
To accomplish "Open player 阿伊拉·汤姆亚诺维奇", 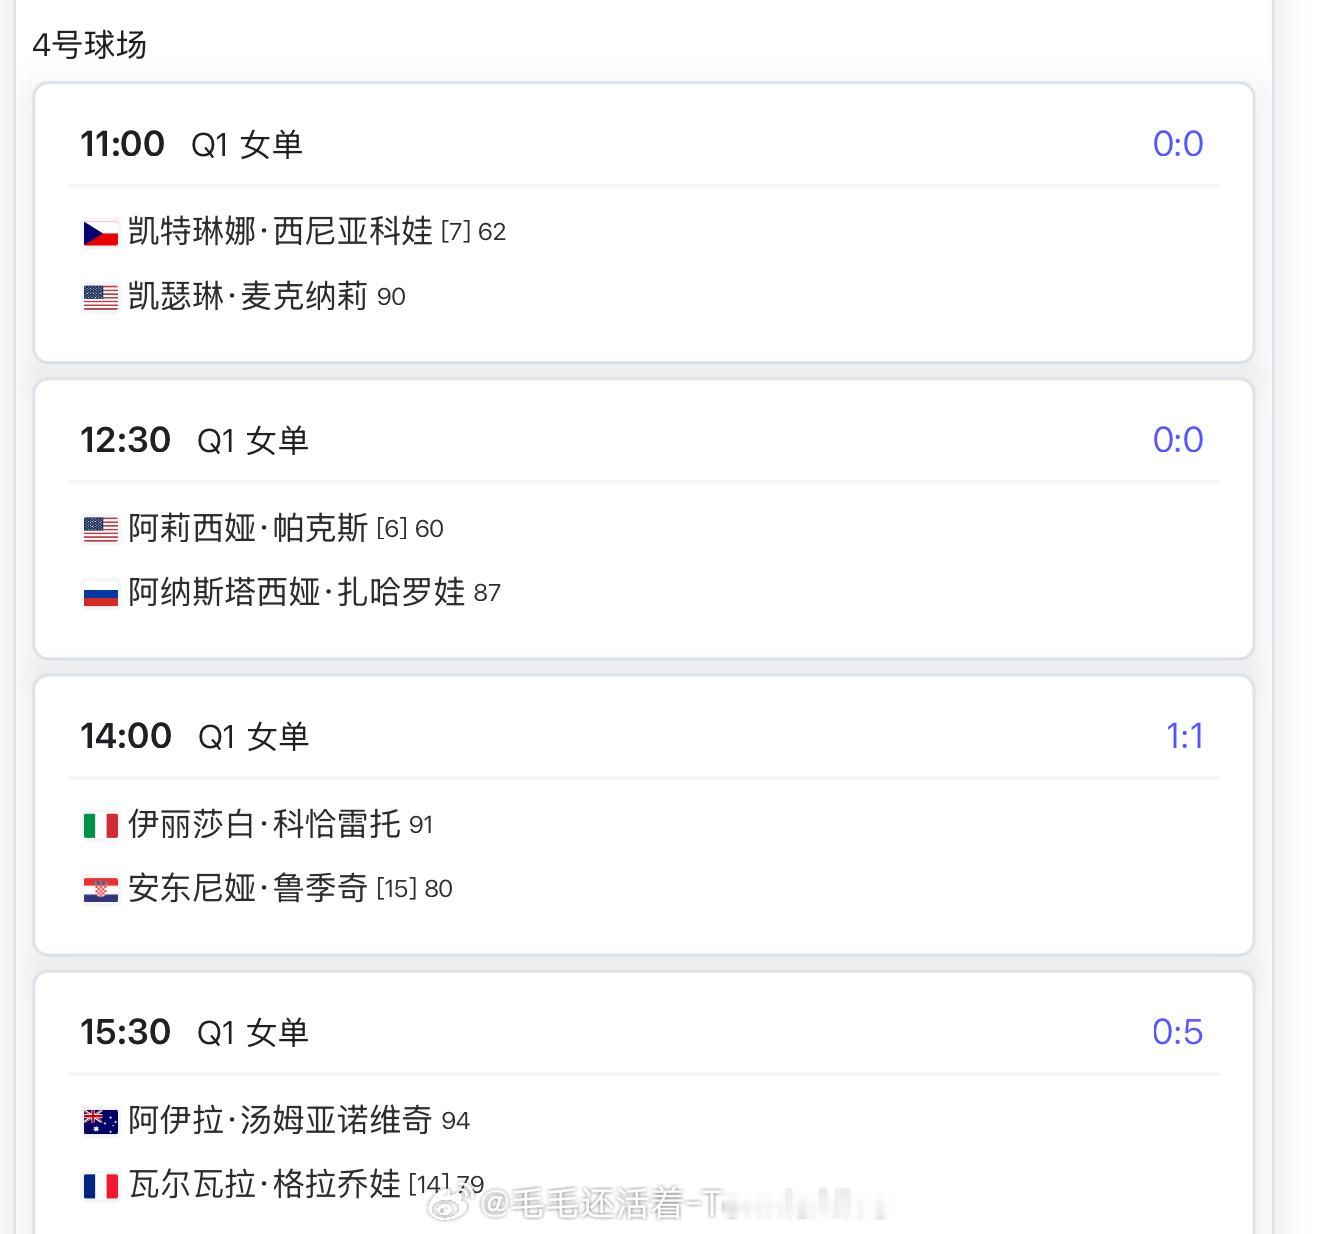I will point(280,1119).
